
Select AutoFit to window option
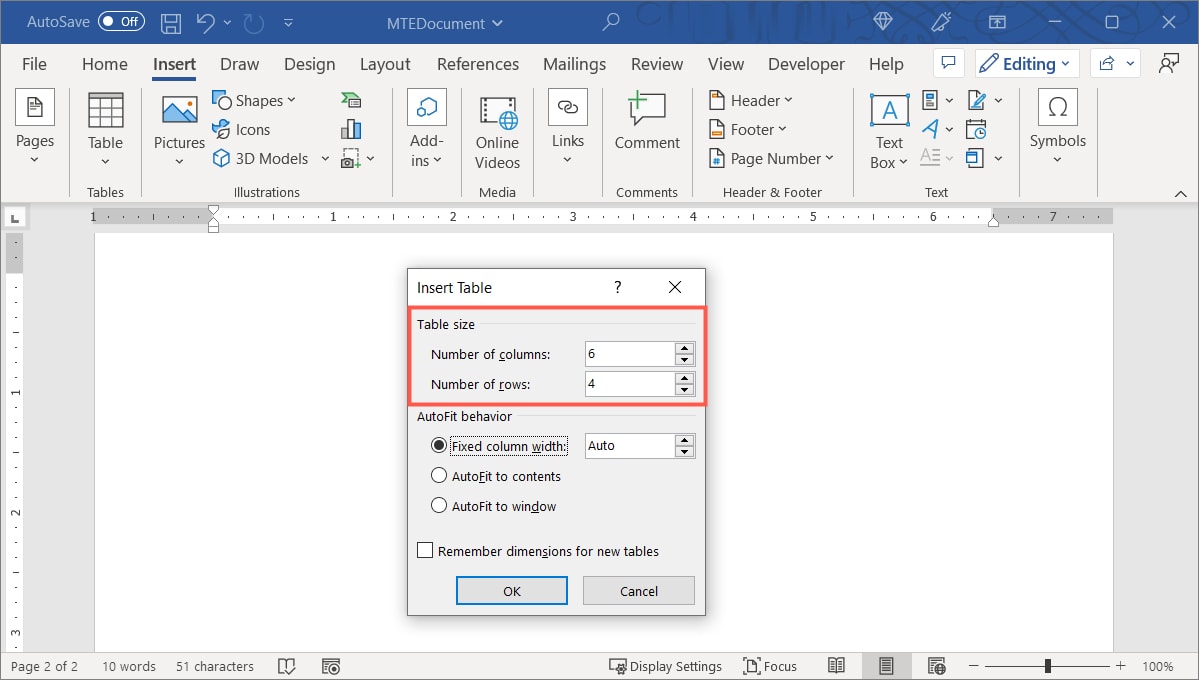click(x=438, y=506)
